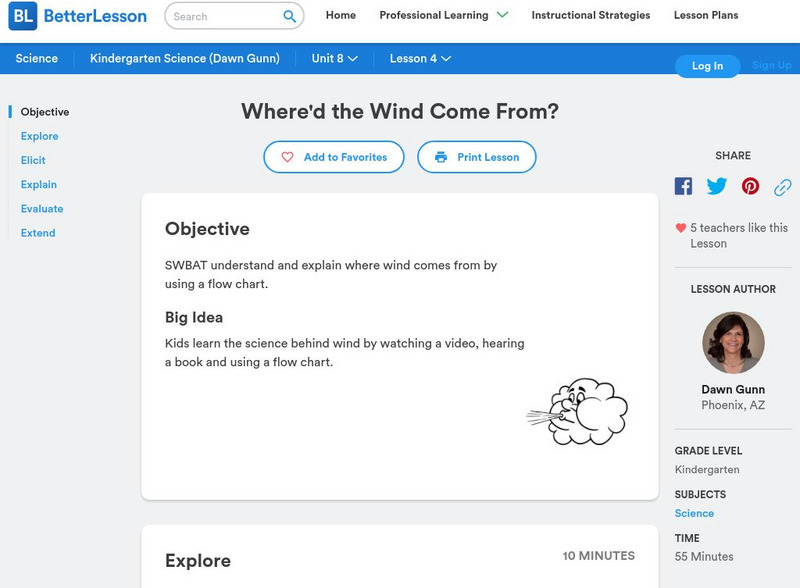
Task: Click the wind cloud cartoon image
Action: [x=577, y=411]
